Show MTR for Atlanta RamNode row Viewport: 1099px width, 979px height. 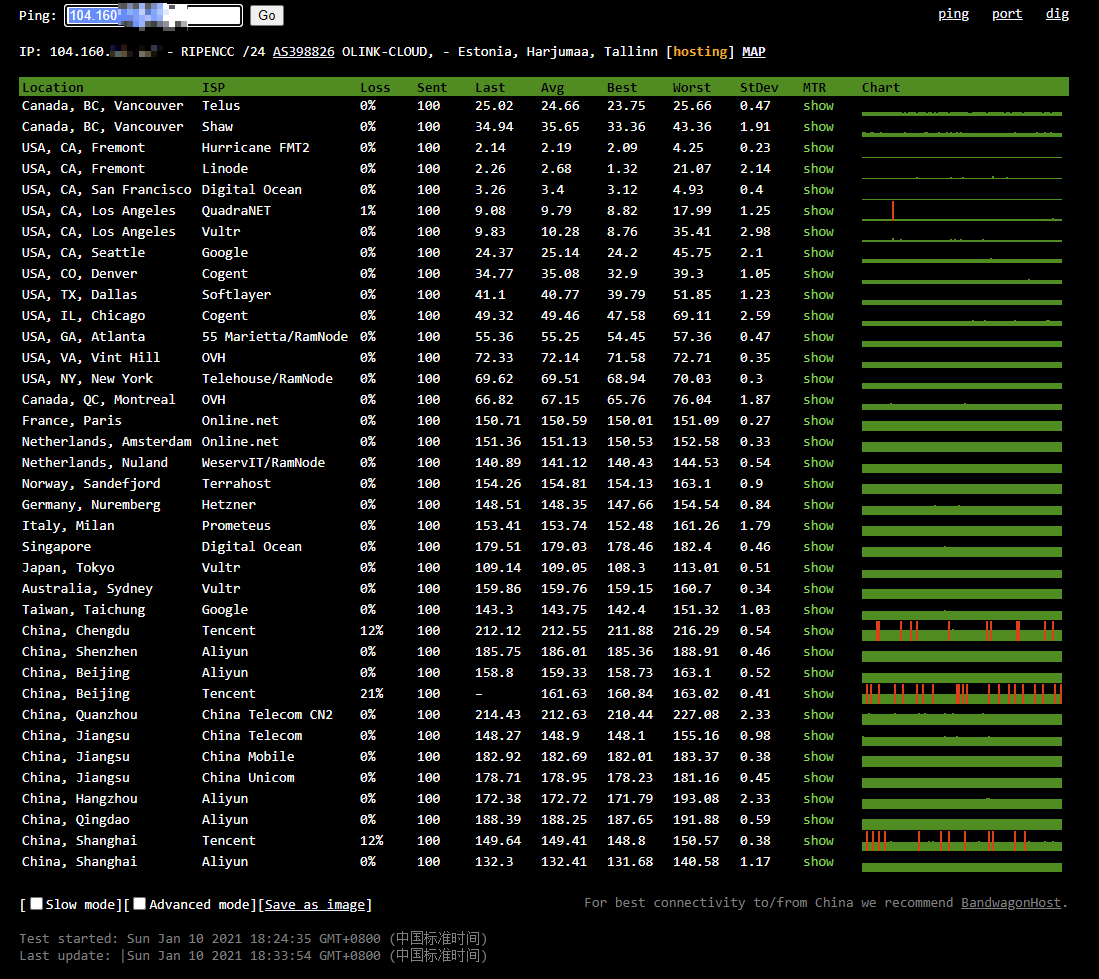point(818,337)
